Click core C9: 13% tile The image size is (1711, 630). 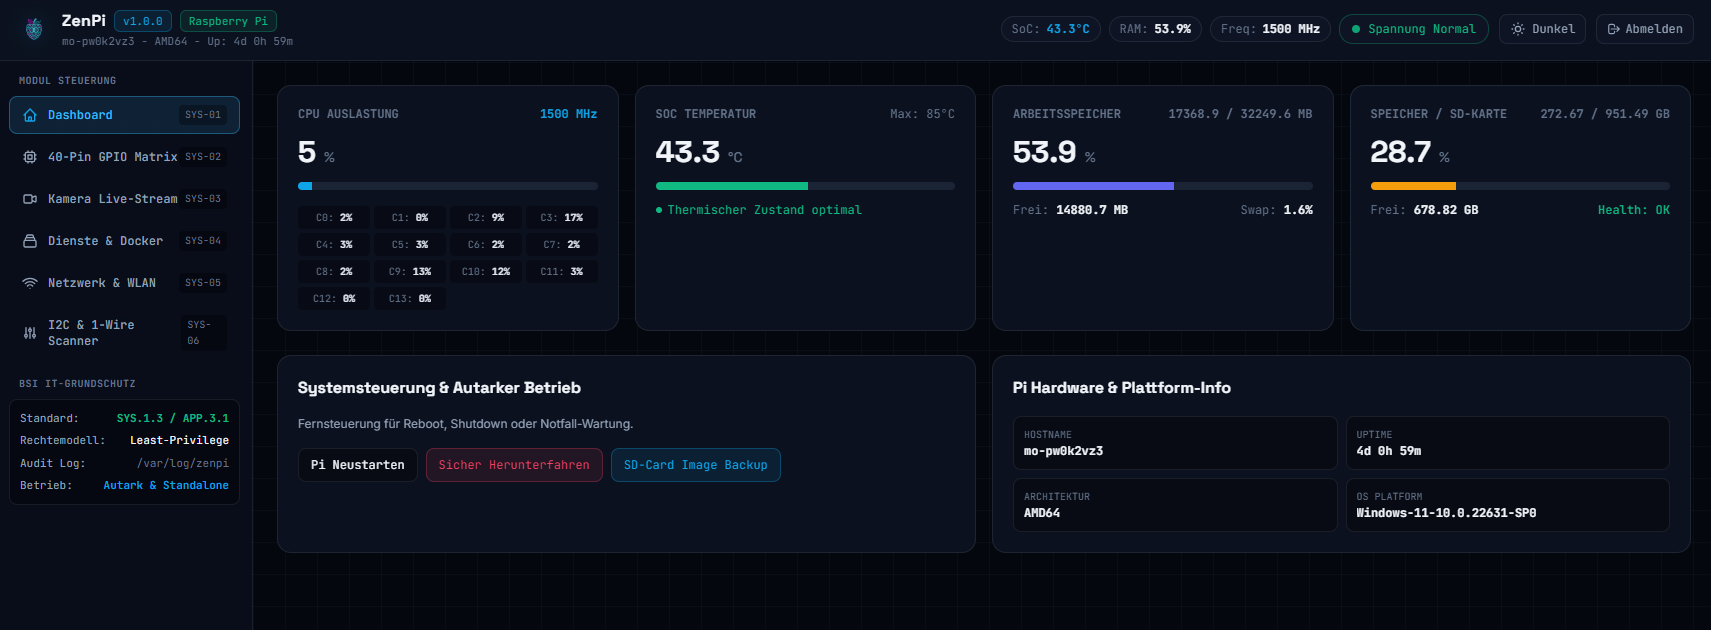410,271
